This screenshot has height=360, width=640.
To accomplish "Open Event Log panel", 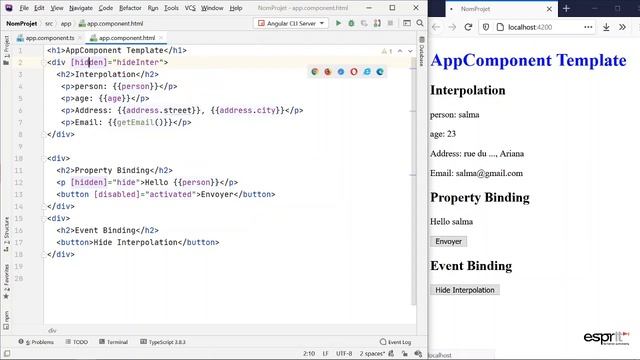I will 395,342.
